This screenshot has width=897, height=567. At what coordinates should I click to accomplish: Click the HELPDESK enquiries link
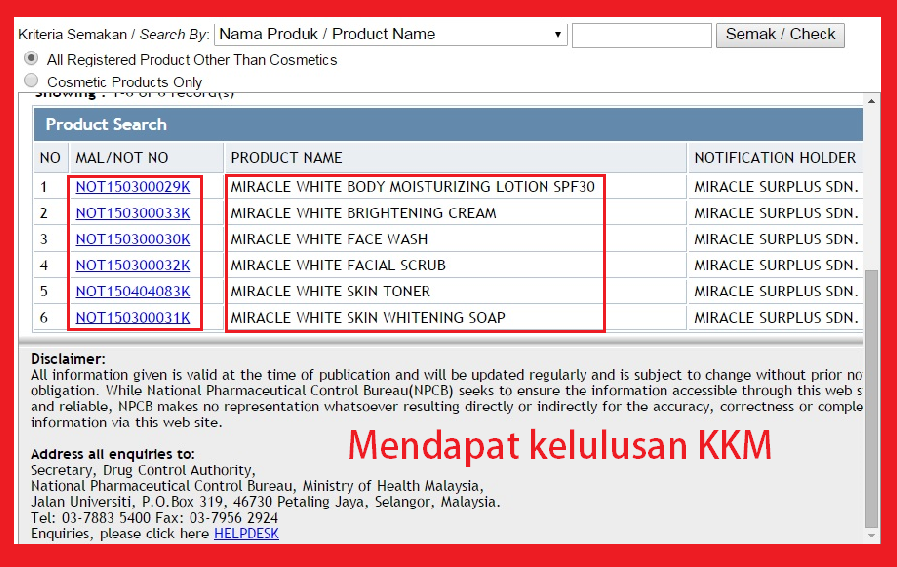246,534
